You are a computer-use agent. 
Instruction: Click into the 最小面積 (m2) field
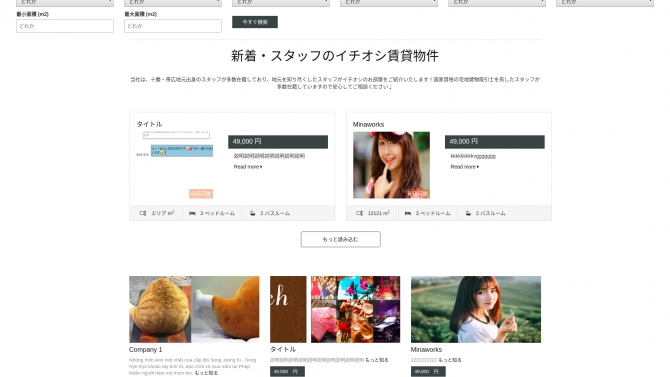[x=65, y=26]
